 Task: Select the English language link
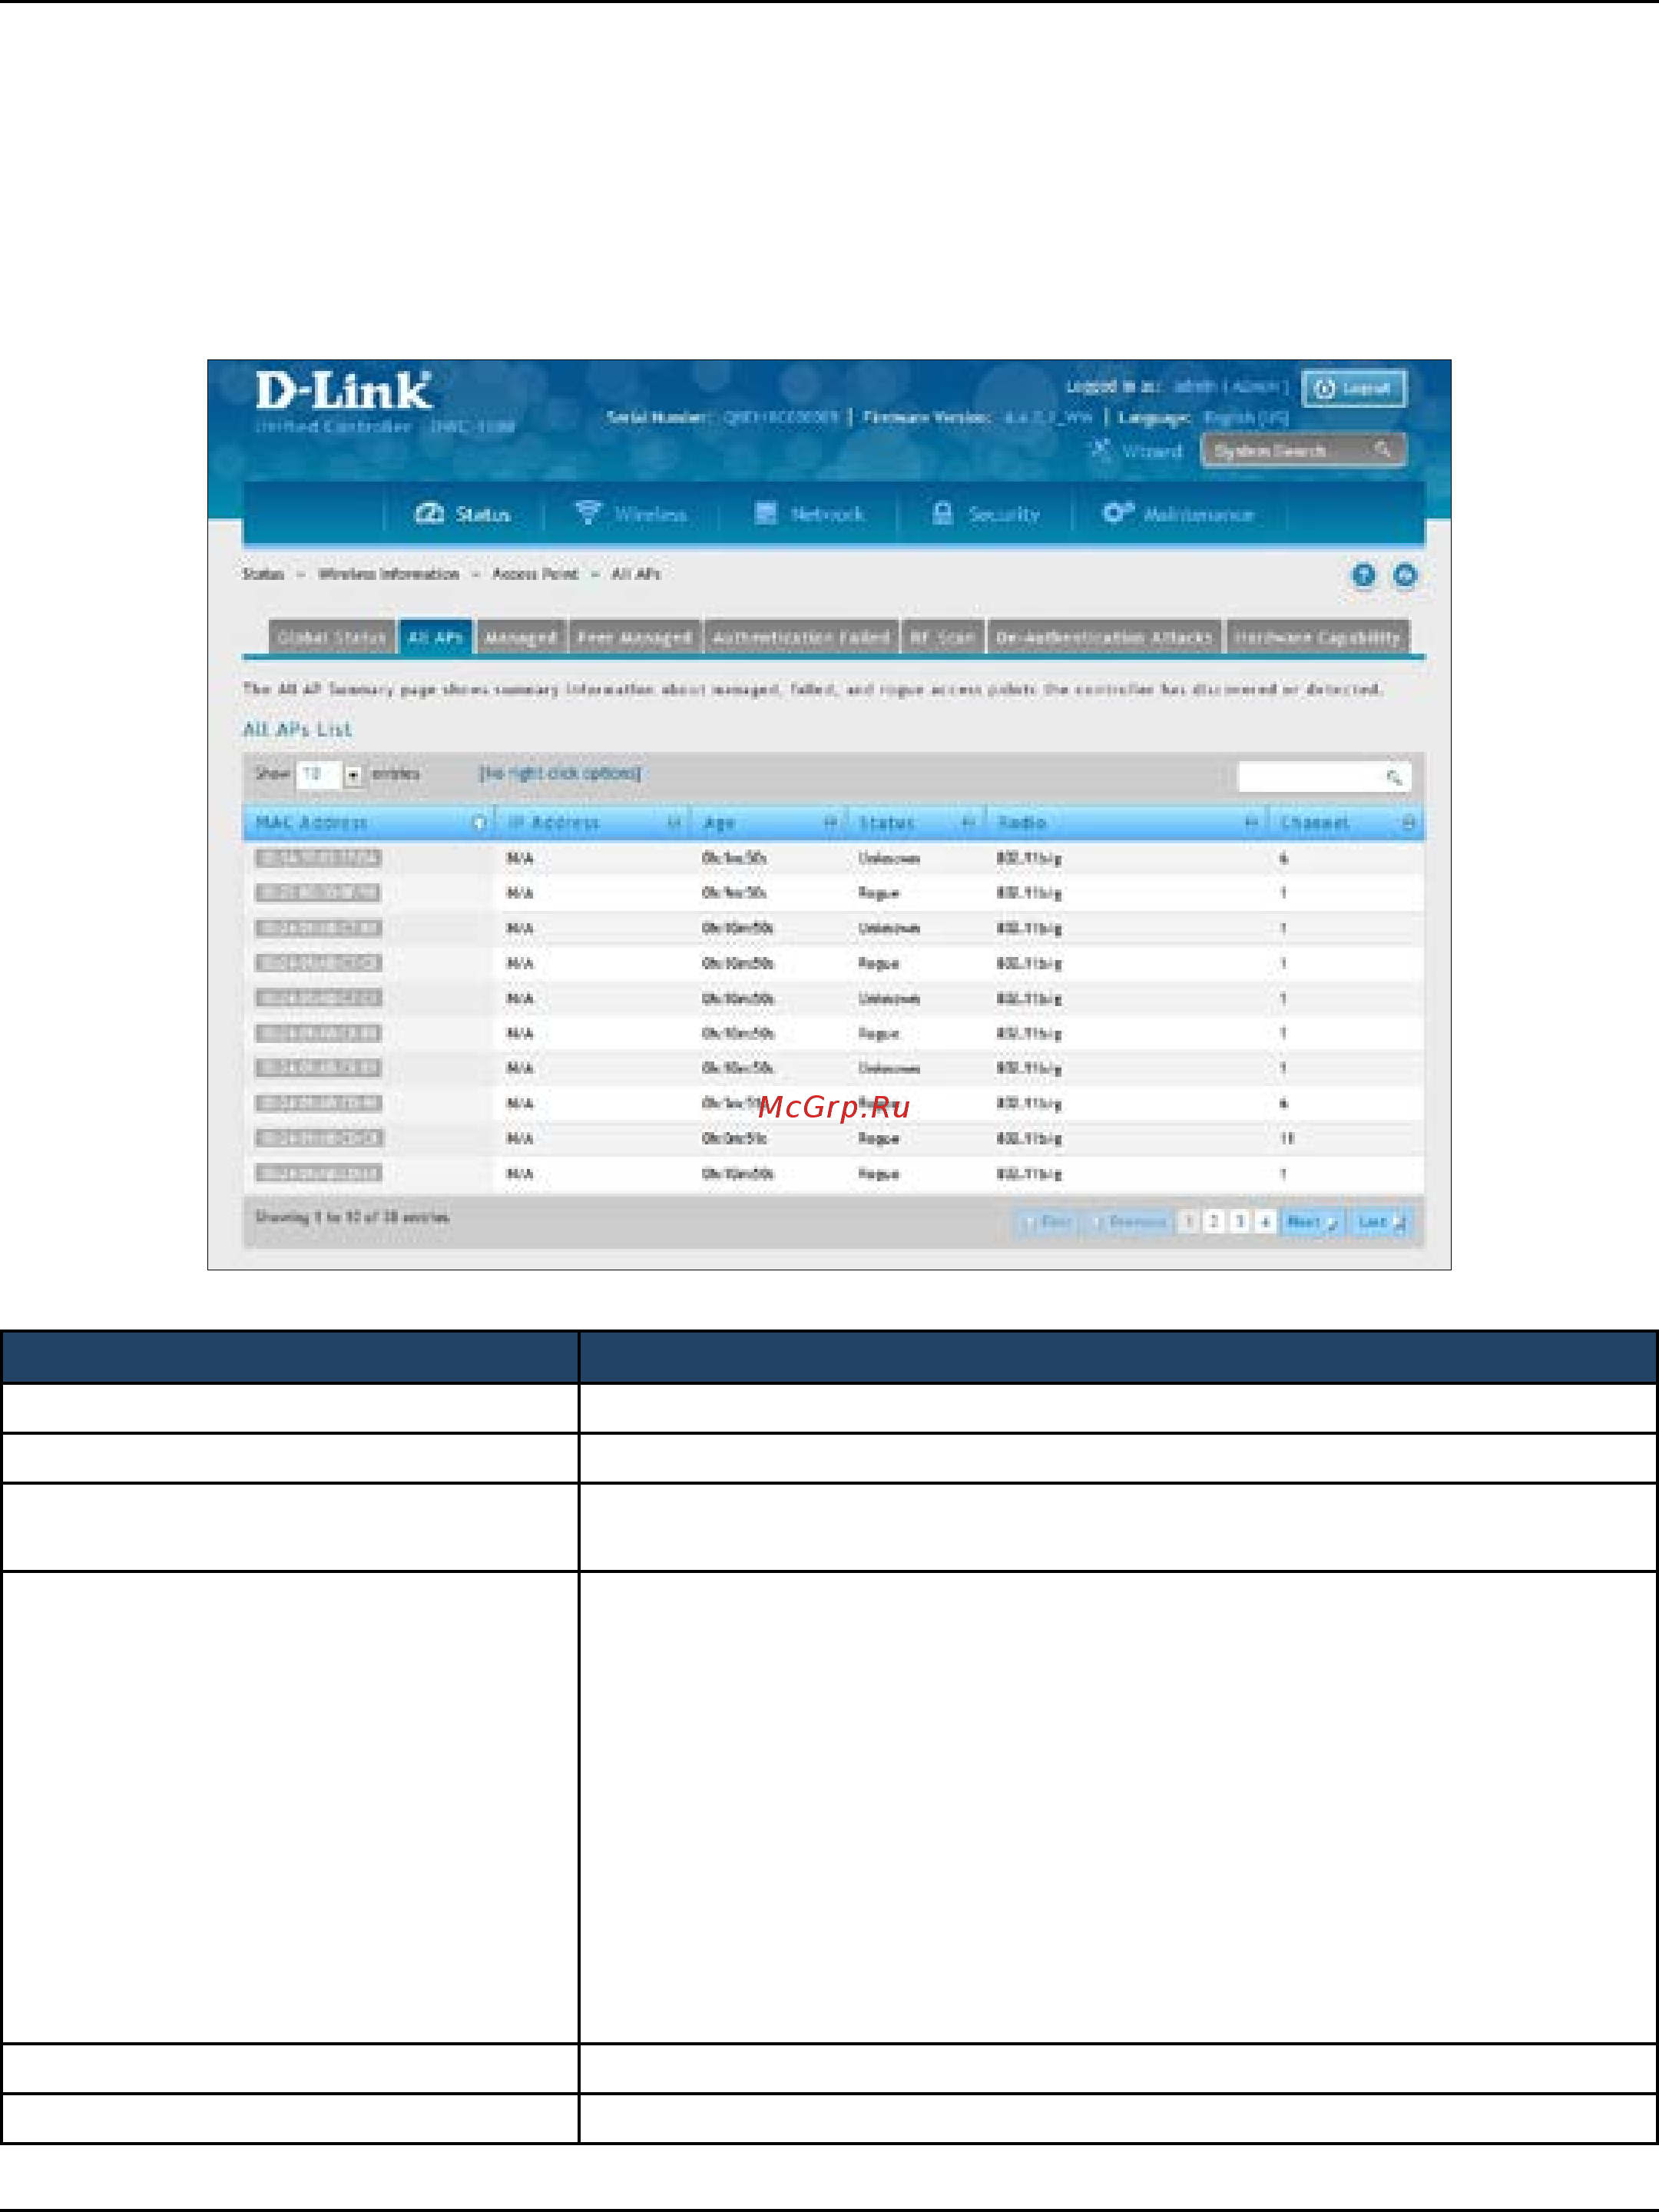[1246, 418]
